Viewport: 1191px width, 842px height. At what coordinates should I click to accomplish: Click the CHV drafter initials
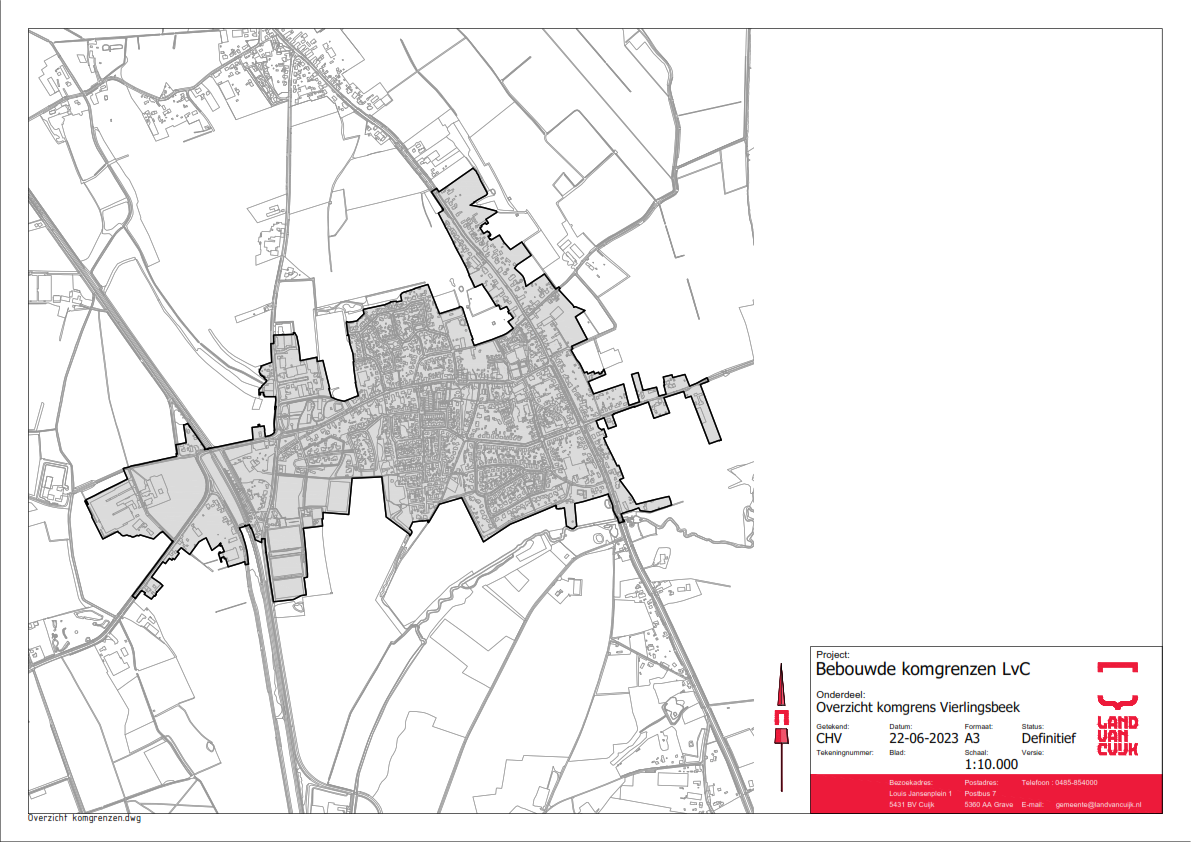point(830,739)
